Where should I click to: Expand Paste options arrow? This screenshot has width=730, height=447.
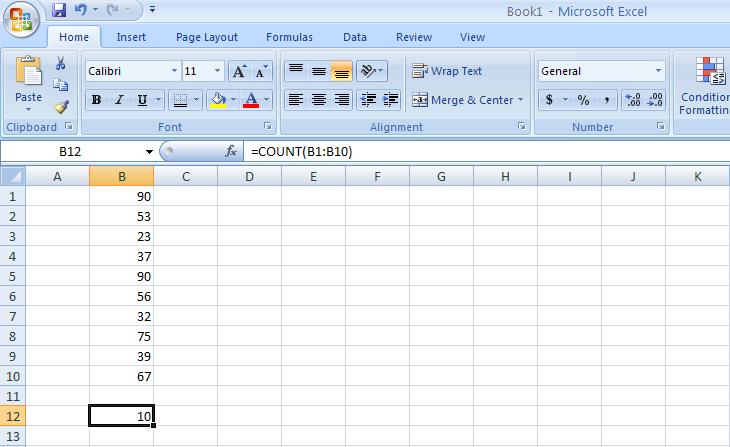(x=28, y=109)
